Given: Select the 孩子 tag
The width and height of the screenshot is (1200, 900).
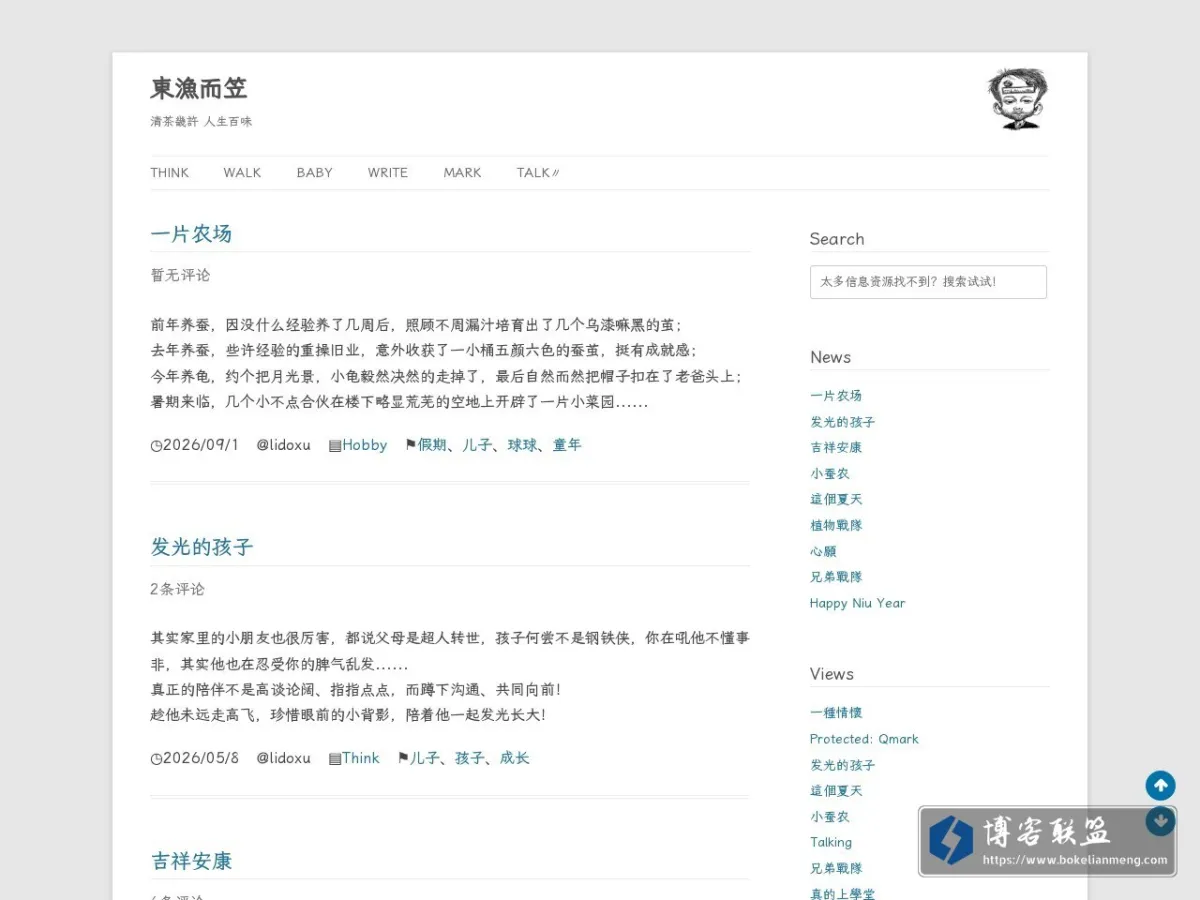Looking at the screenshot, I should click(470, 758).
